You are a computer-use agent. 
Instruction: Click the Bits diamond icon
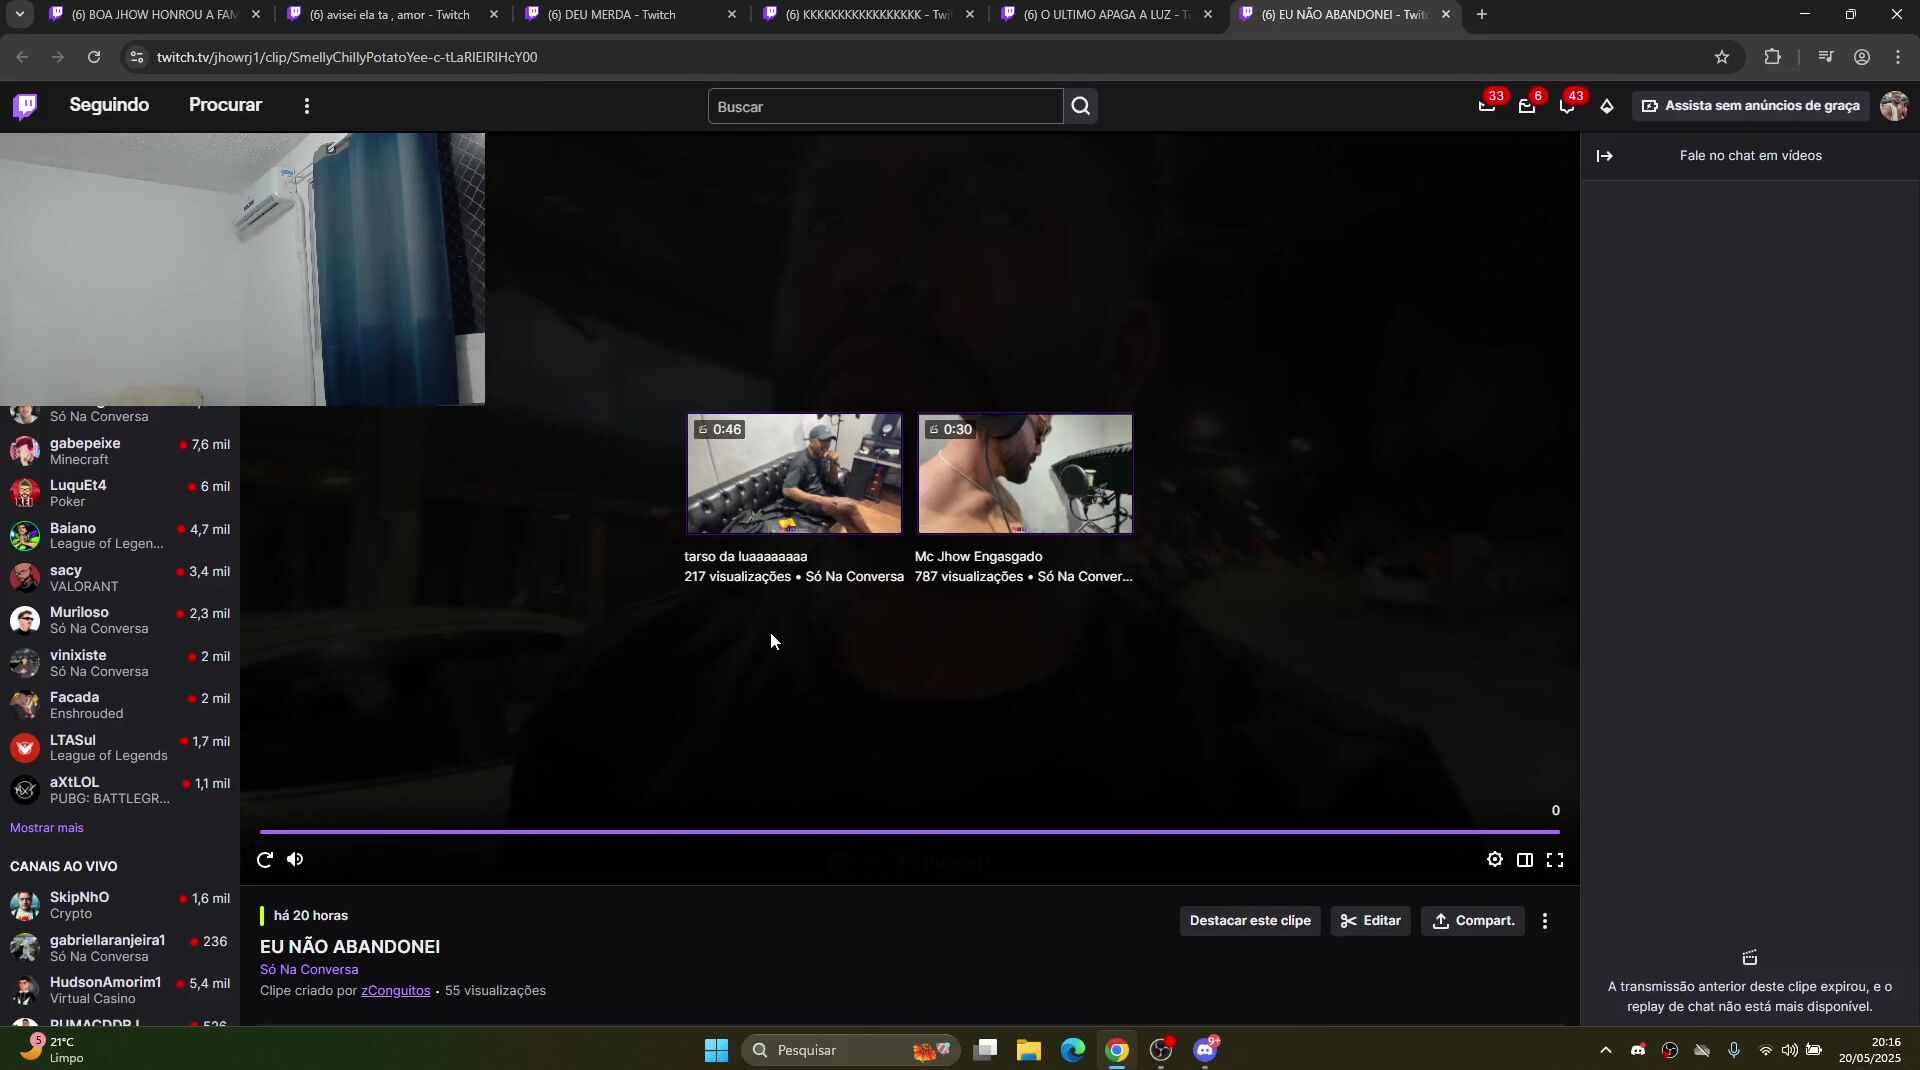coord(1607,106)
